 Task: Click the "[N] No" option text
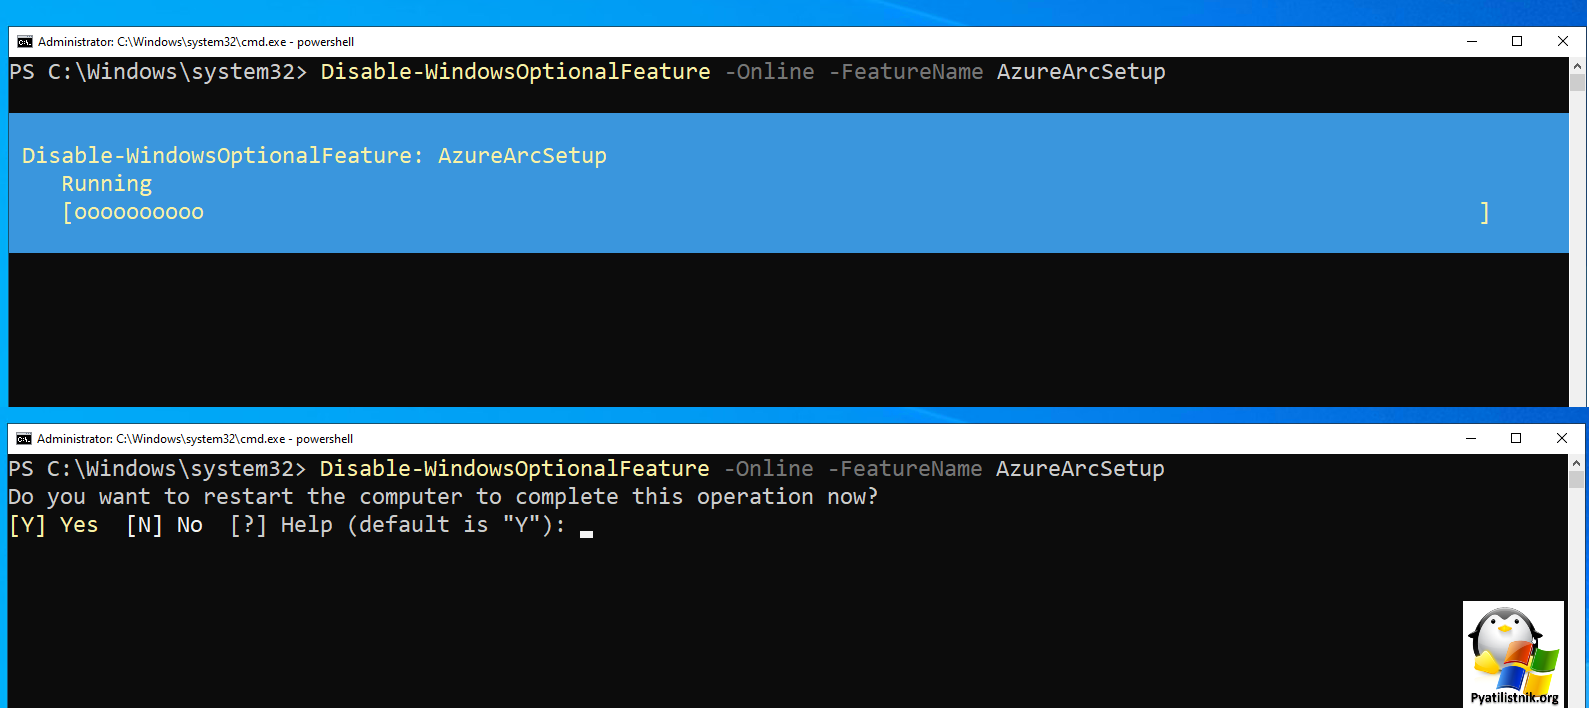pos(165,525)
